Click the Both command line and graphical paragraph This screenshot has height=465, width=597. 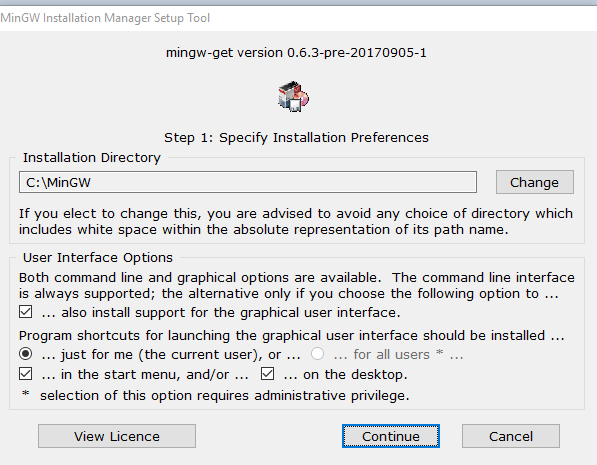click(x=297, y=286)
